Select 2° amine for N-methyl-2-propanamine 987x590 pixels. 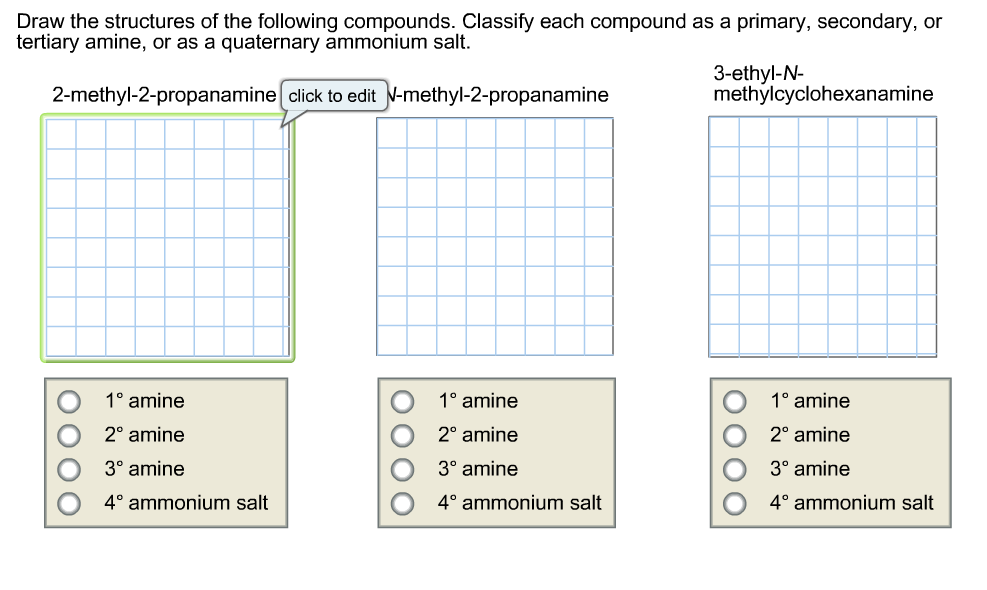pyautogui.click(x=402, y=434)
